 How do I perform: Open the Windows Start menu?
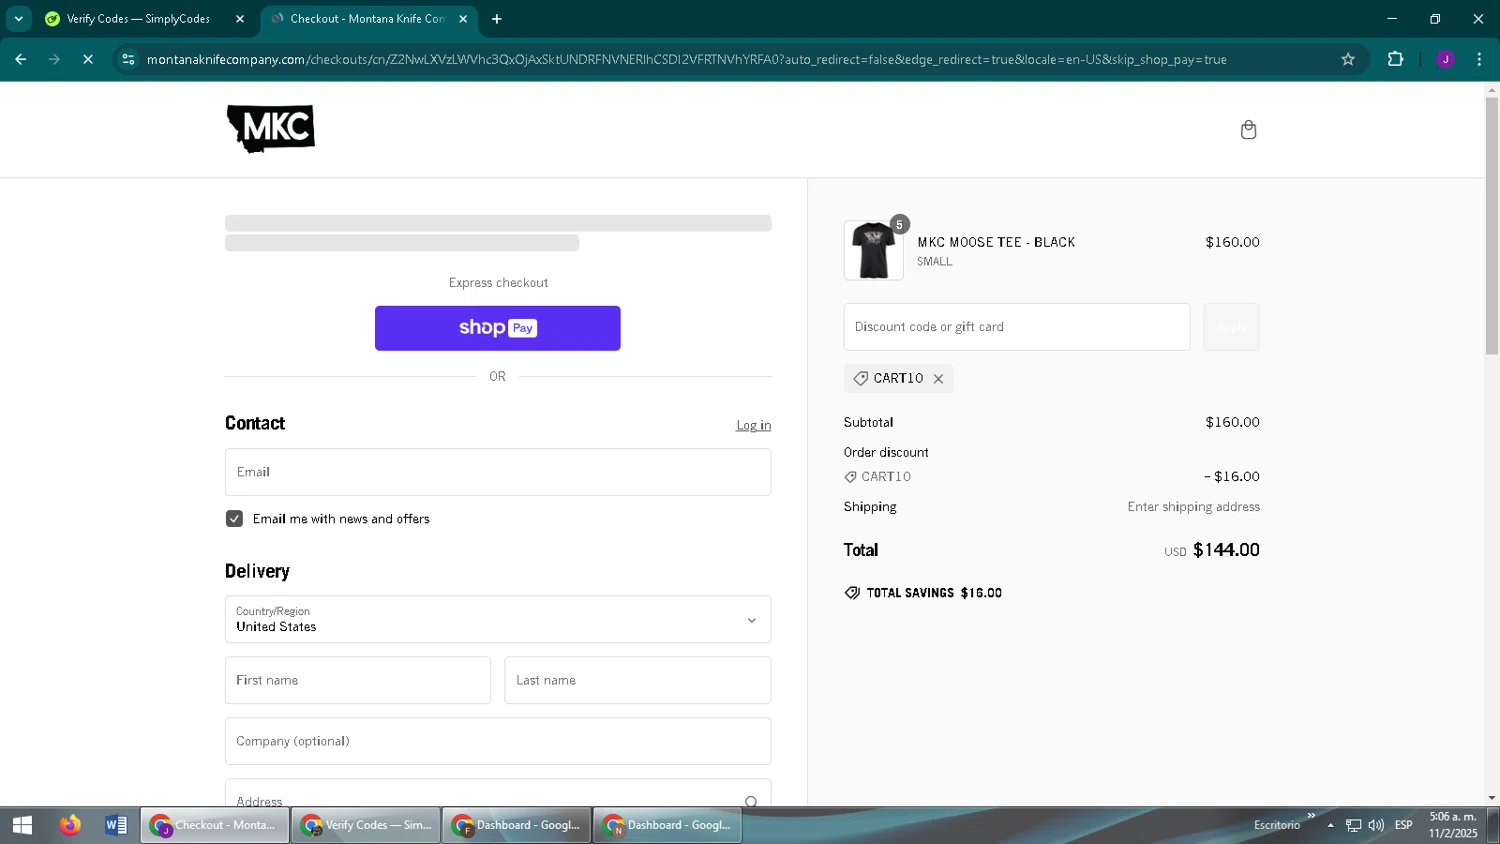click(22, 825)
